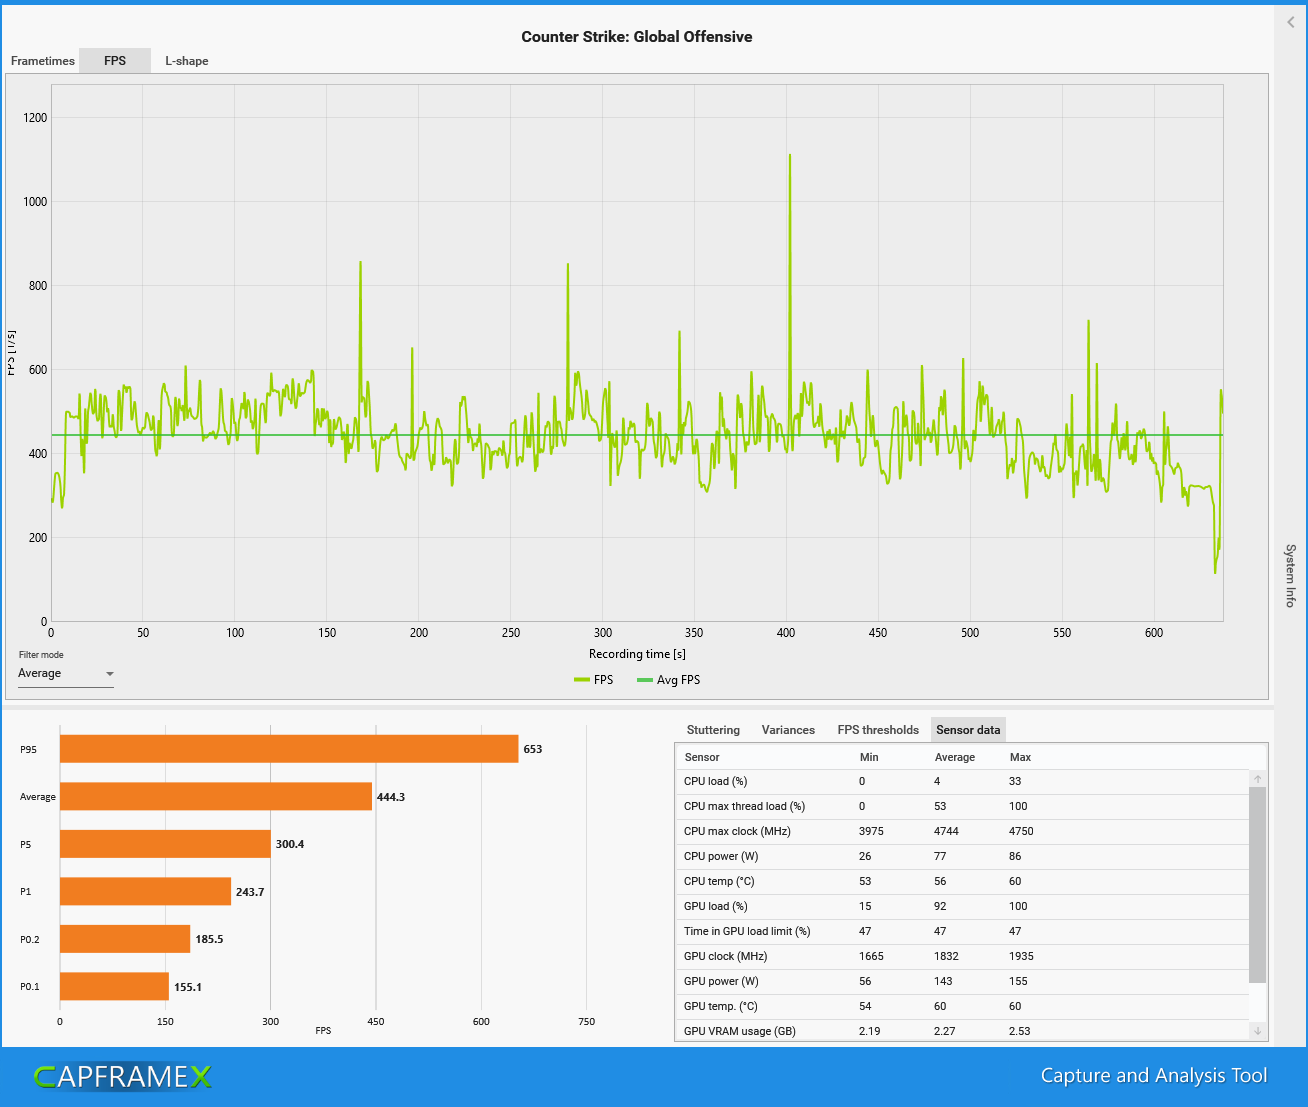
Task: Open the Filter mode Average dropdown
Action: point(66,674)
